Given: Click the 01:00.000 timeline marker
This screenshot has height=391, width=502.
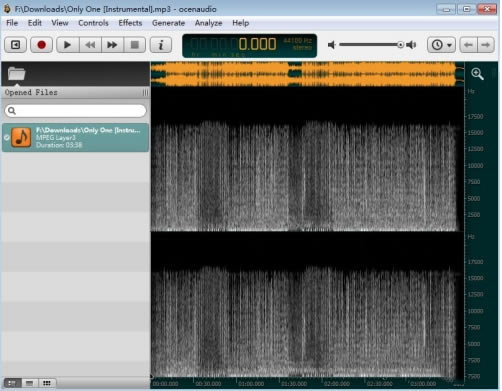Looking at the screenshot, I should [251, 384].
